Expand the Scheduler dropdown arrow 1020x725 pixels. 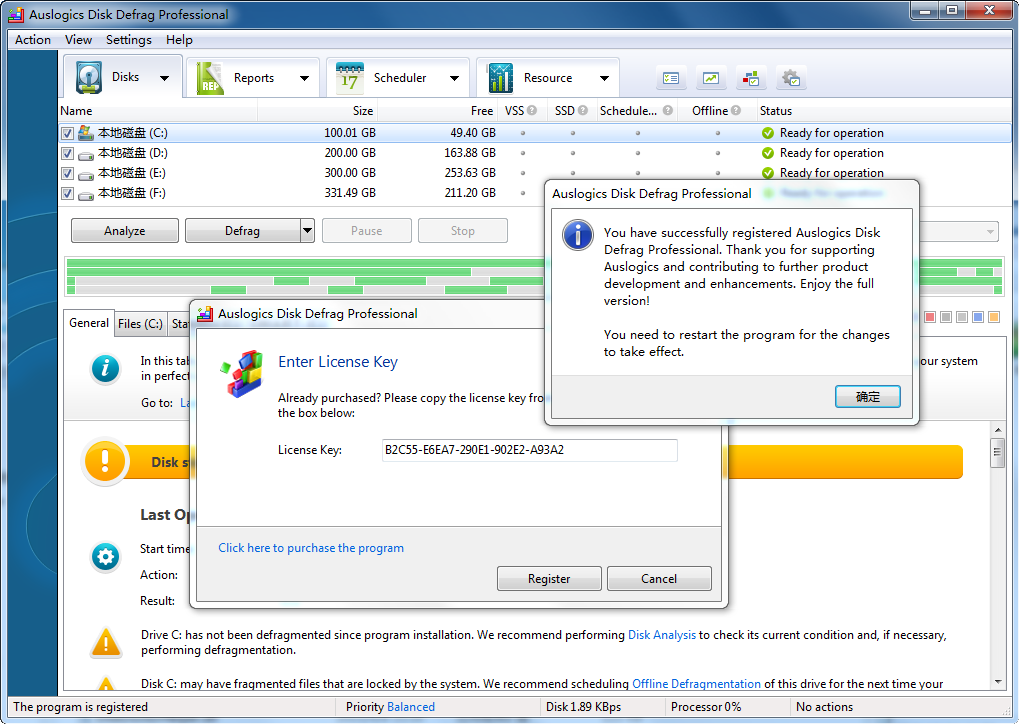pos(454,78)
